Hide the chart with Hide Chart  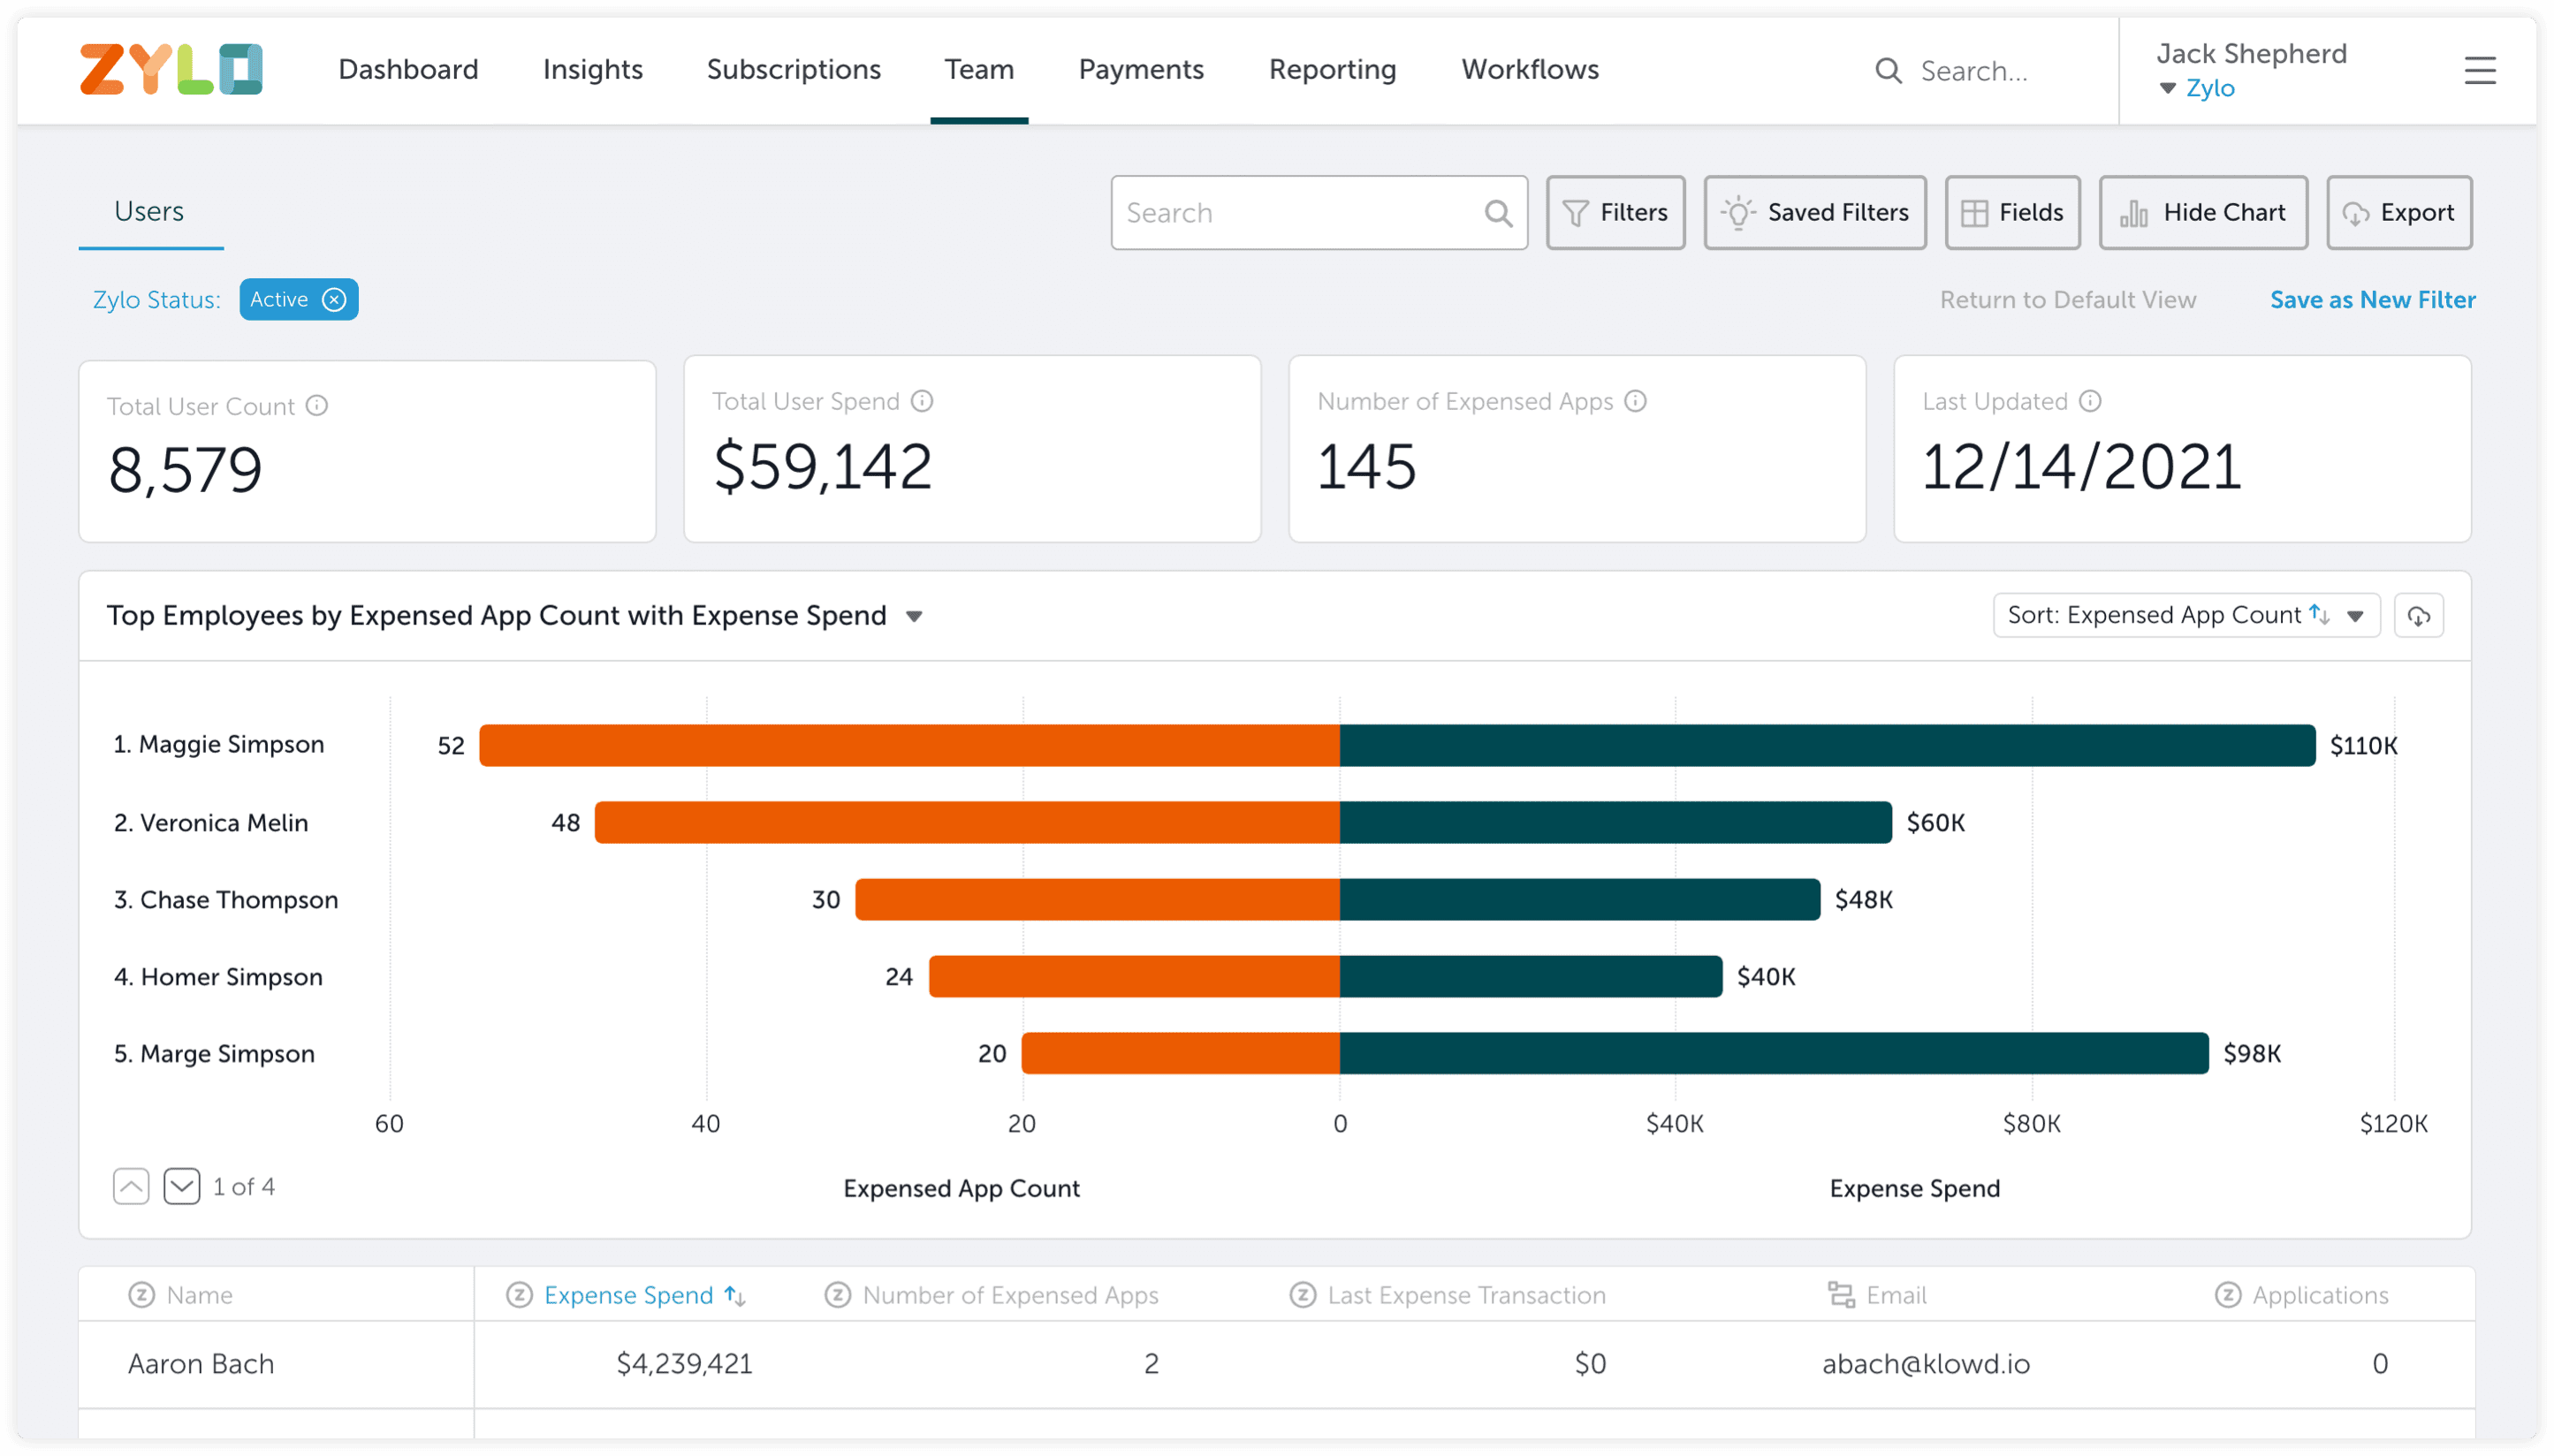pyautogui.click(x=2203, y=213)
